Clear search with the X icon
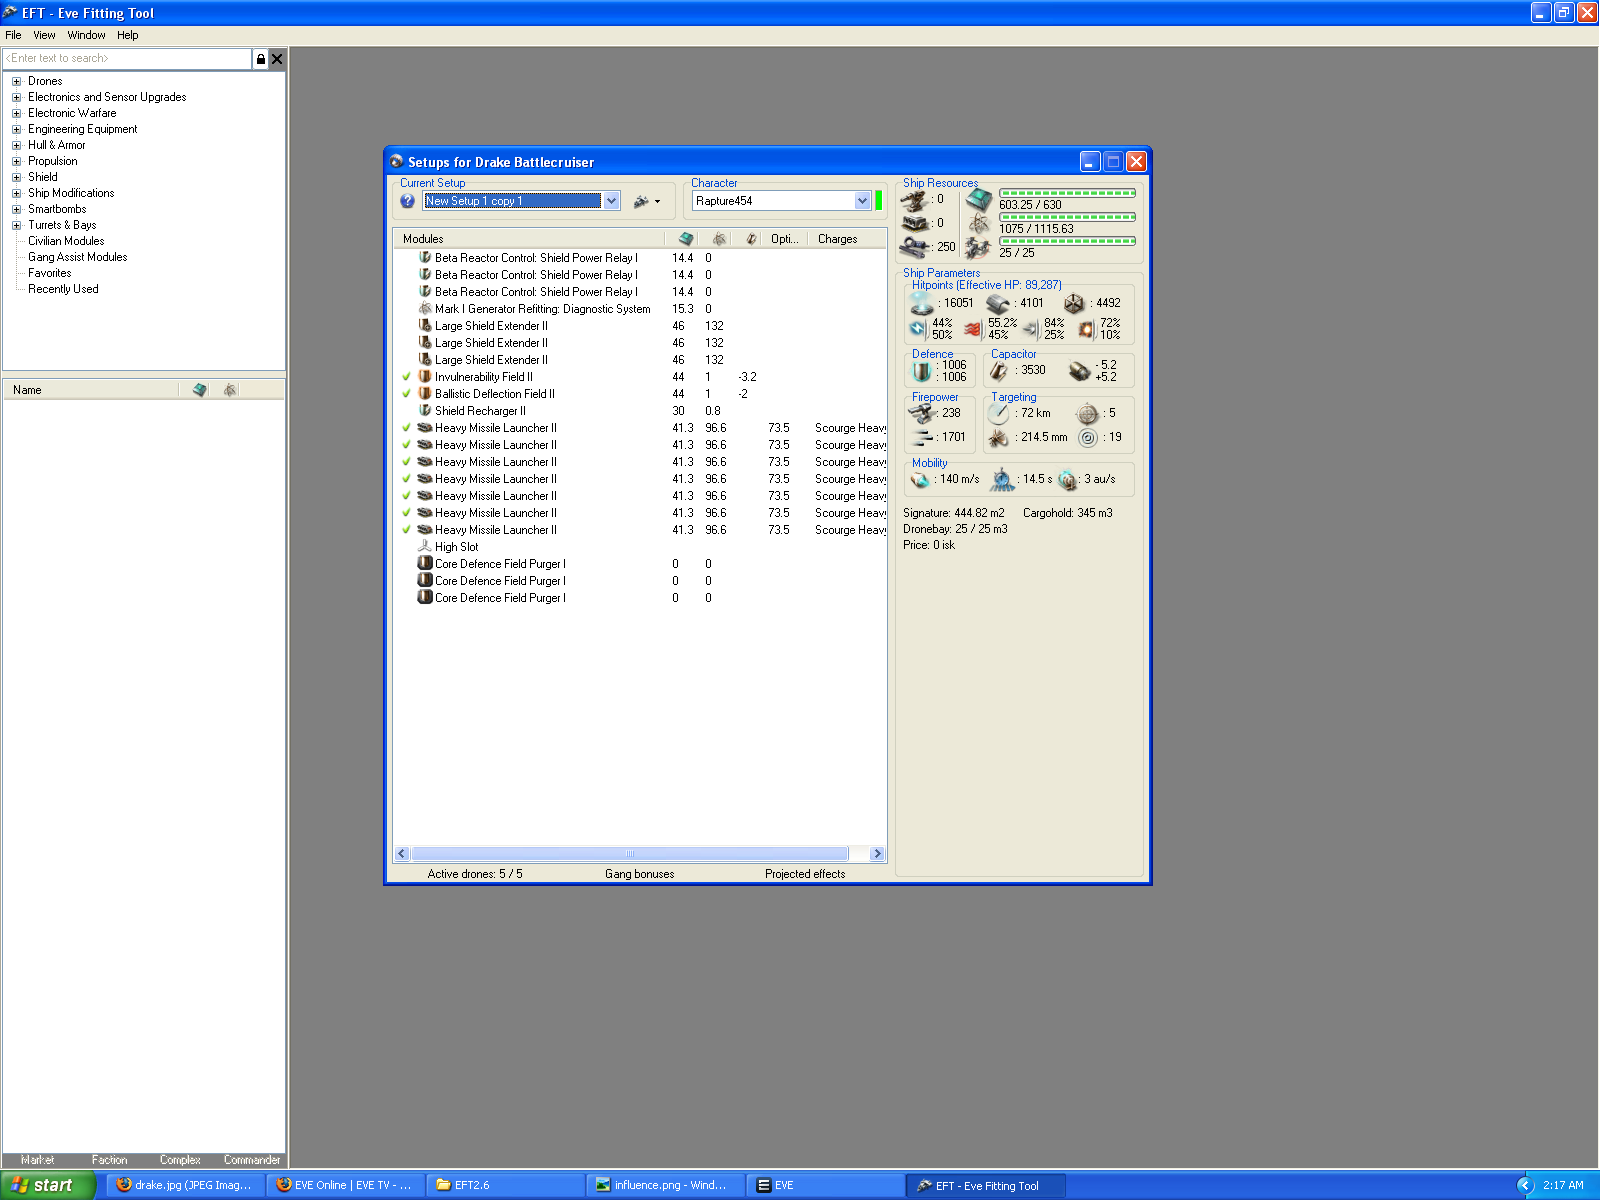 [277, 59]
